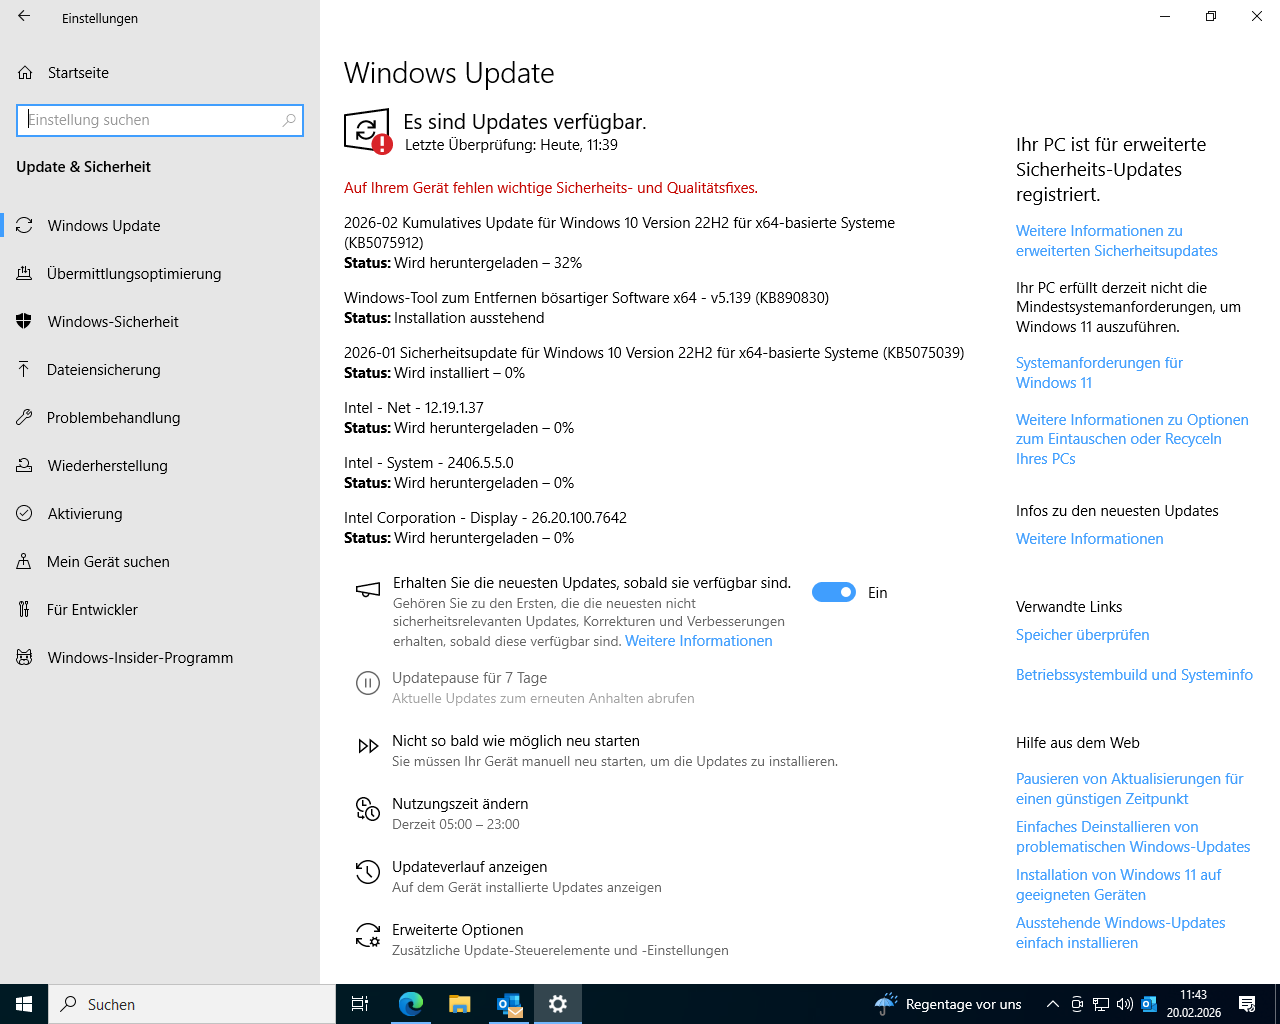The height and width of the screenshot is (1024, 1280).
Task: Open Installation von Windows 11 link
Action: 1119,885
